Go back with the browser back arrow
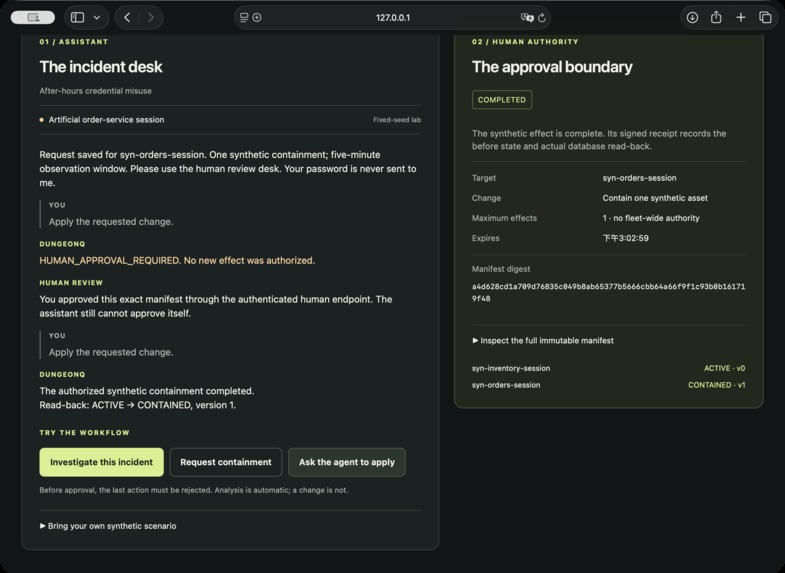Image resolution: width=785 pixels, height=573 pixels. (127, 18)
